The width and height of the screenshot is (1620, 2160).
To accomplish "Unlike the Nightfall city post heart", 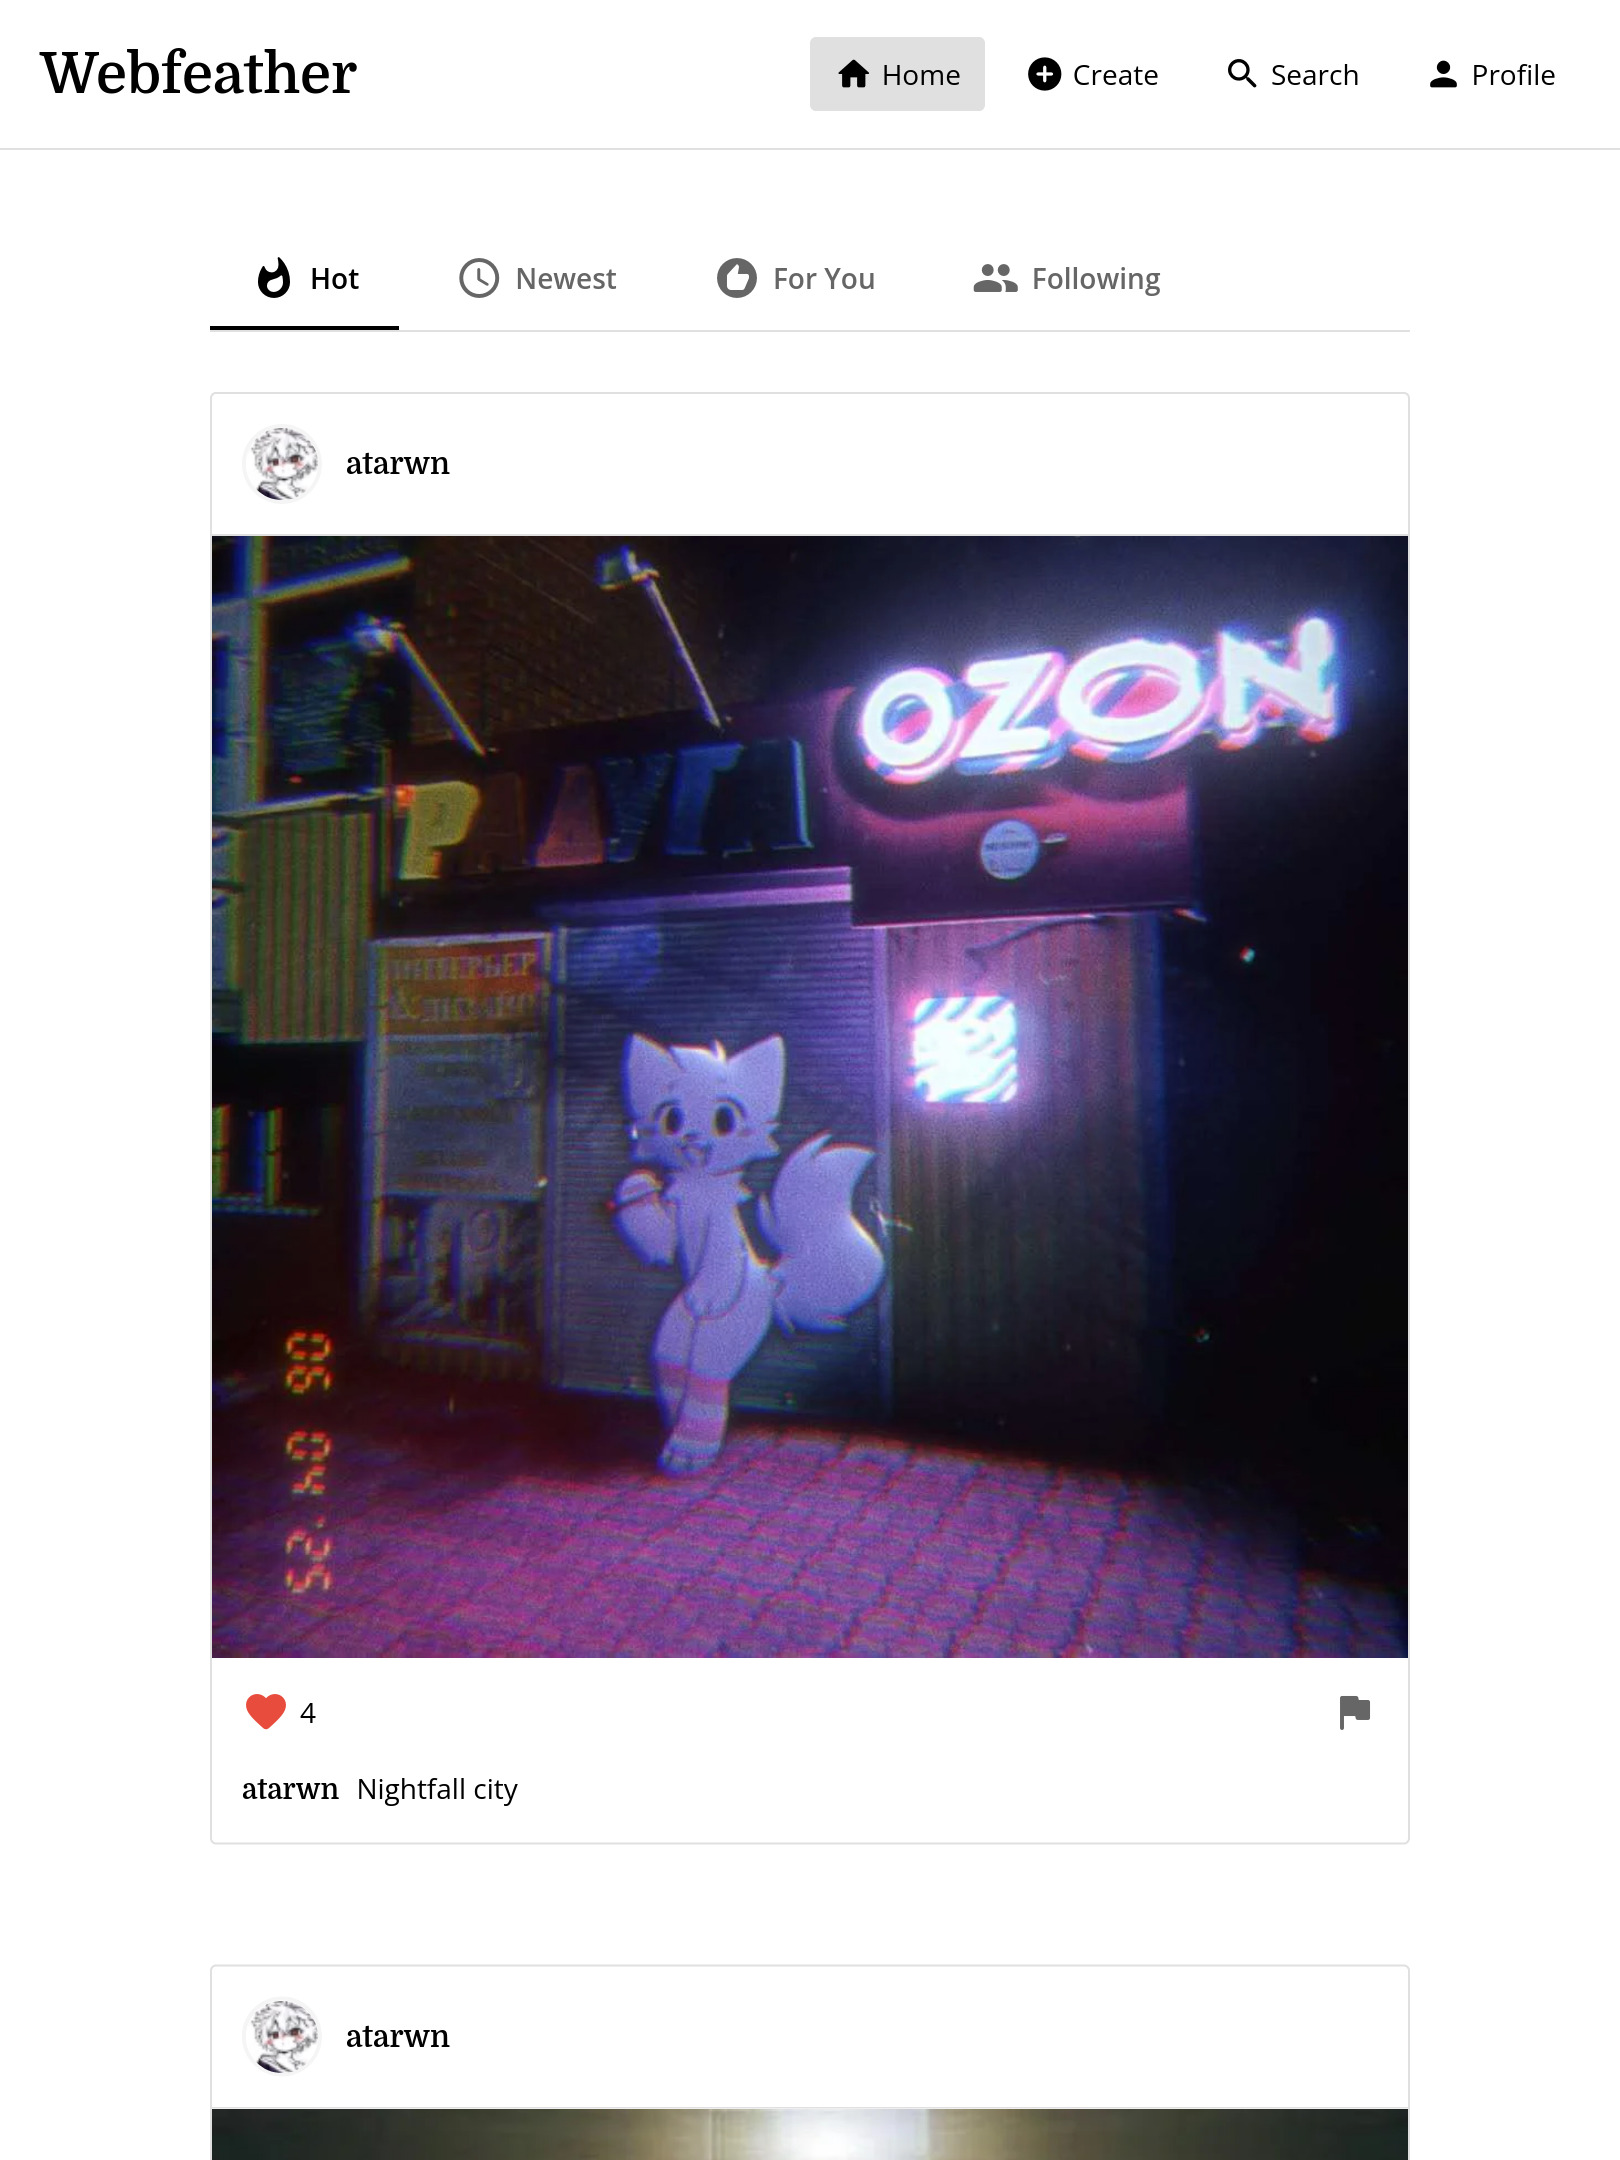I will click(266, 1712).
